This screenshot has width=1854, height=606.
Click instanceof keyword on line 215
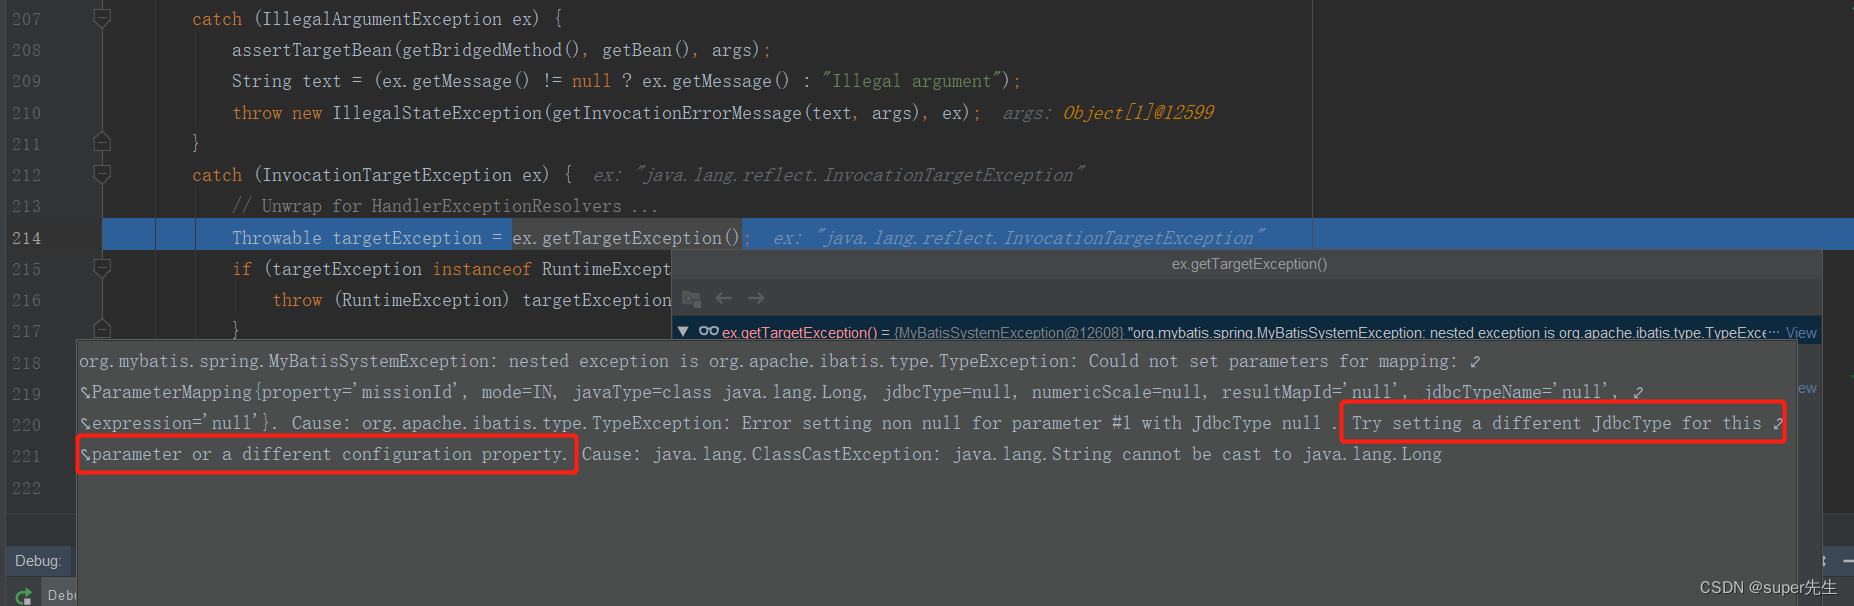click(482, 269)
